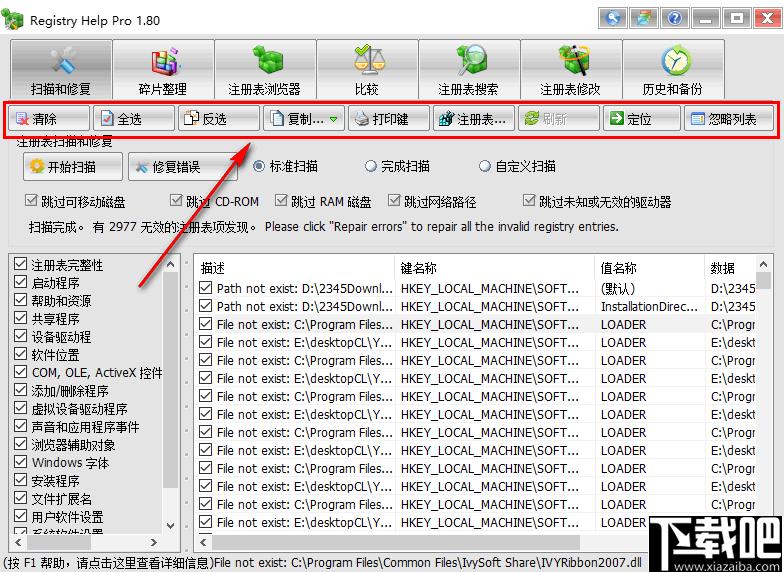Switch to the 比较 tab
The height and width of the screenshot is (572, 784).
[367, 70]
